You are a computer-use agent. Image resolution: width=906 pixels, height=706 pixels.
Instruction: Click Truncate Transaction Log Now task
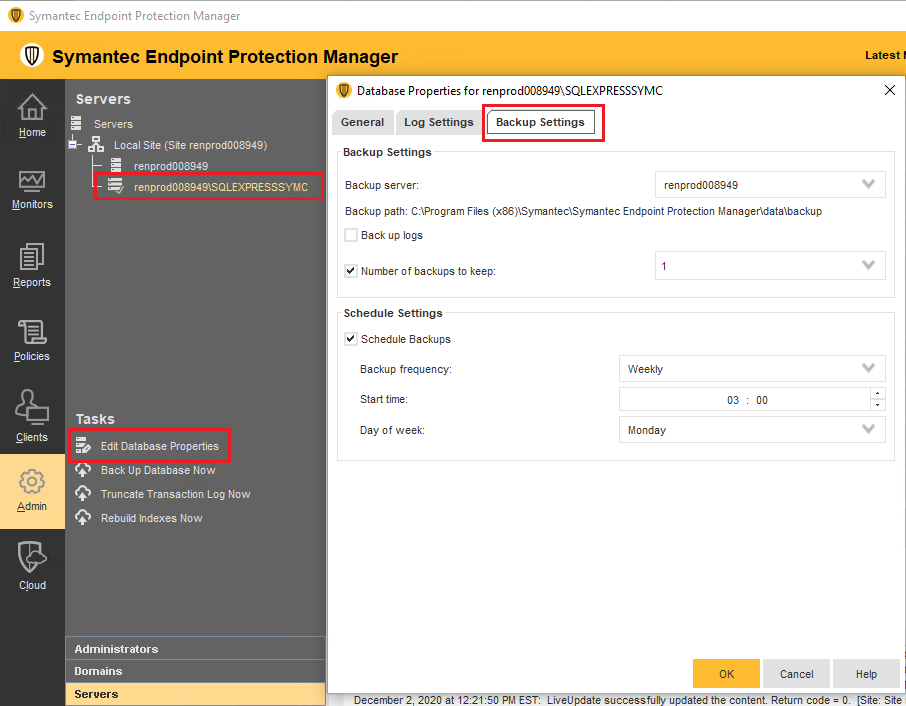[x=176, y=494]
